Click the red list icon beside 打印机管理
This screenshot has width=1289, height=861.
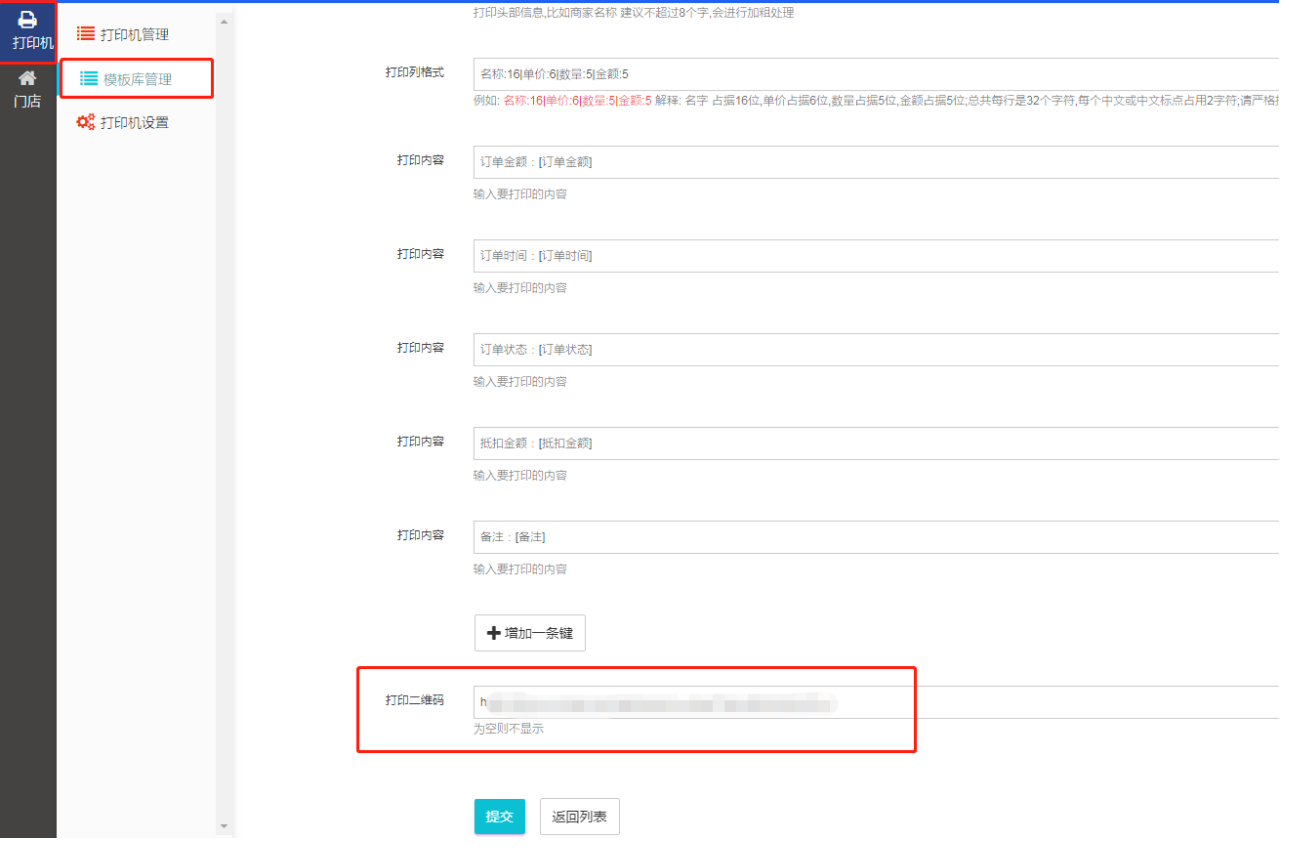click(86, 34)
